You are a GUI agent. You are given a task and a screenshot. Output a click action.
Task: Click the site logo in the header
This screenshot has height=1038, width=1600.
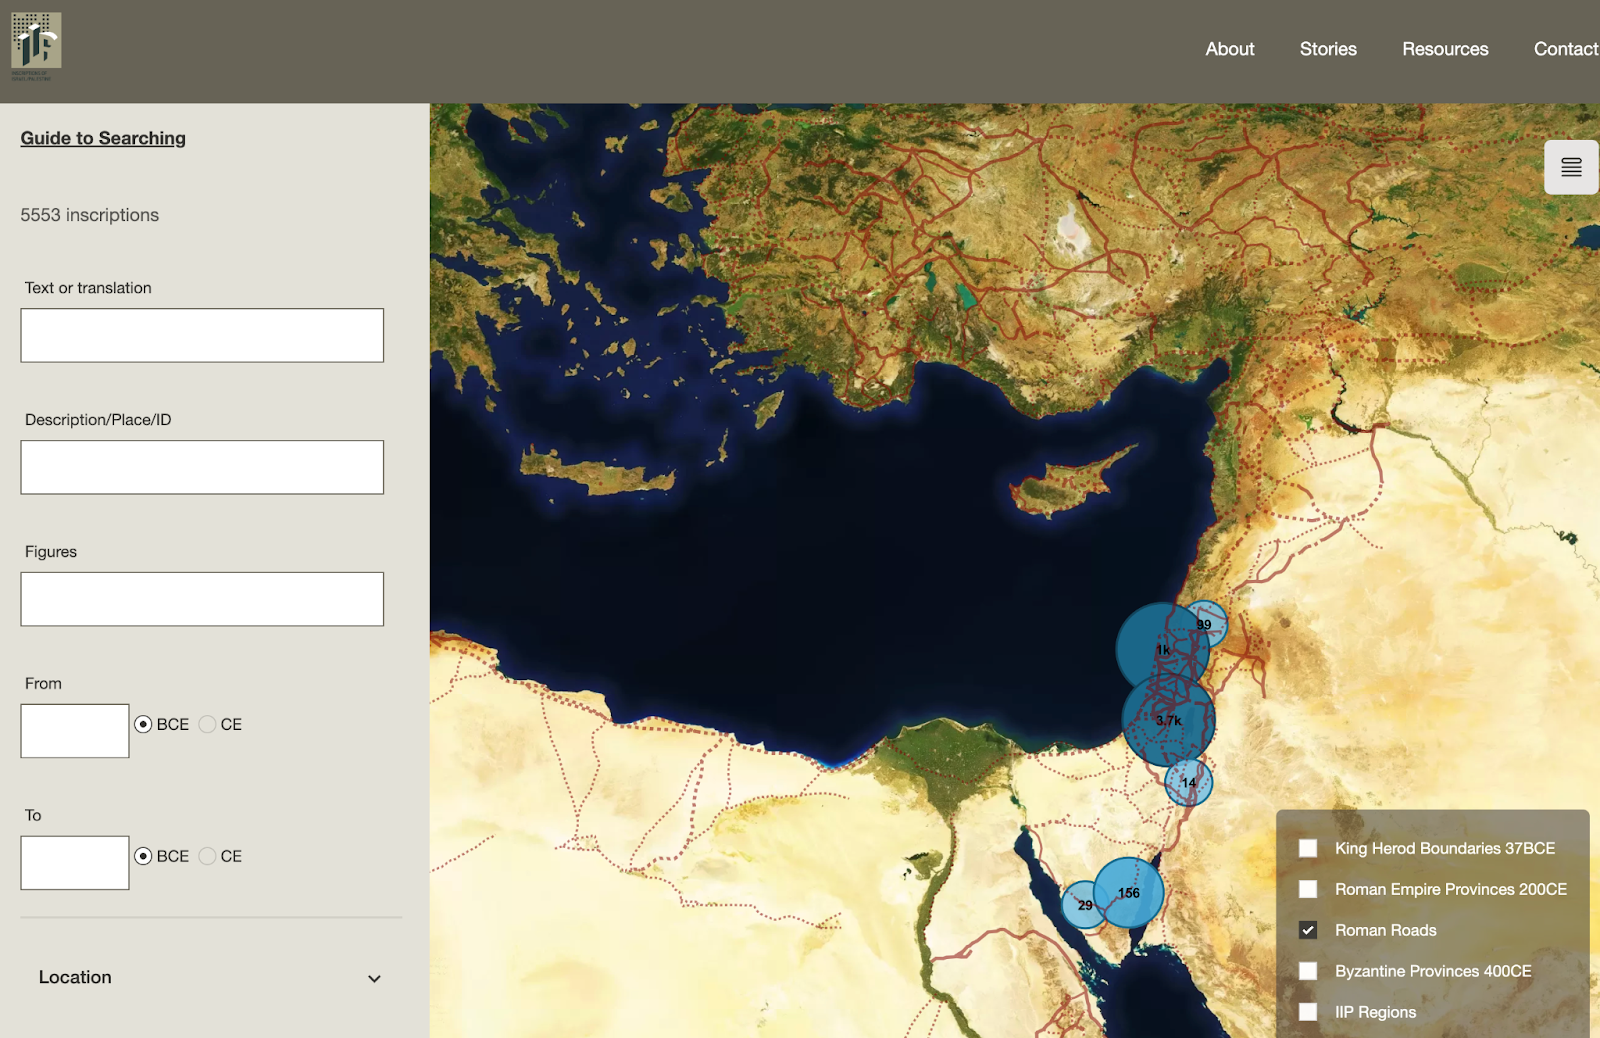36,46
